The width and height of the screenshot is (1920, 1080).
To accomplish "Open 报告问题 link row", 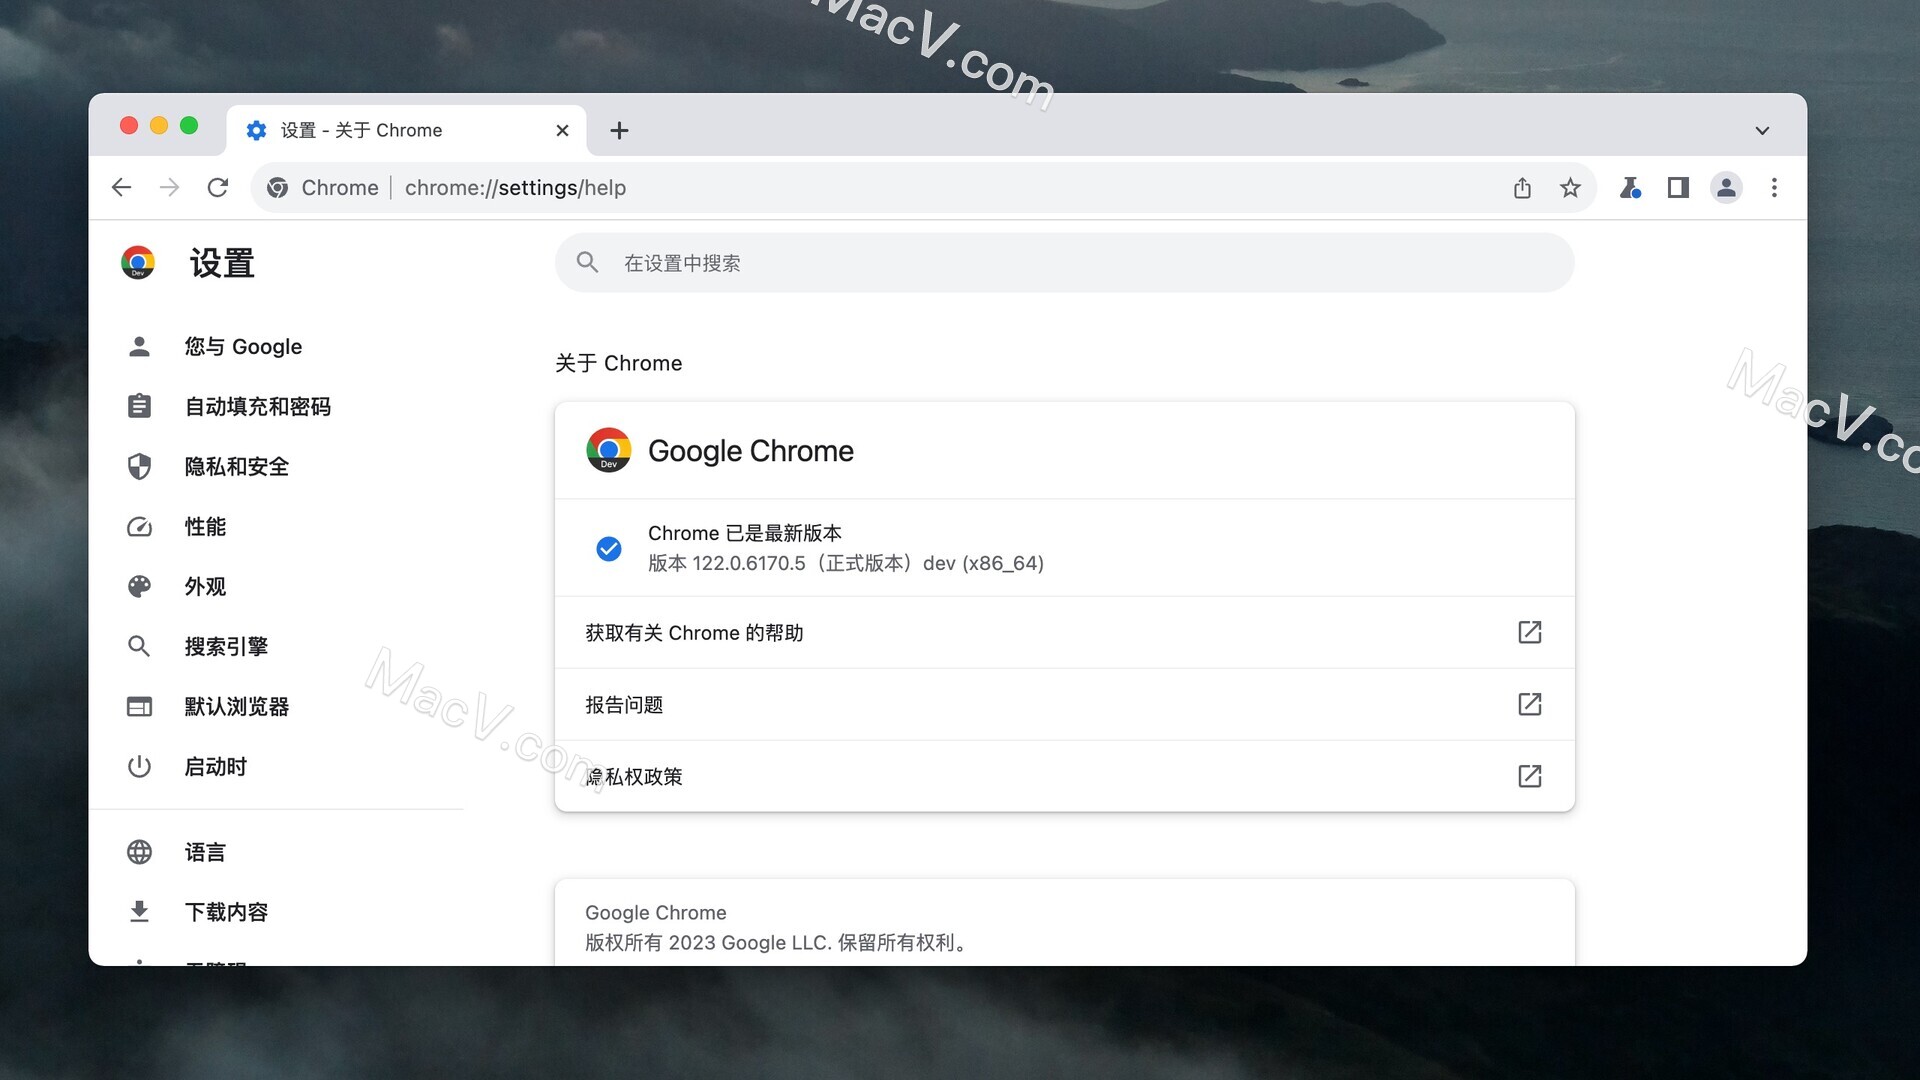I will coord(1064,705).
